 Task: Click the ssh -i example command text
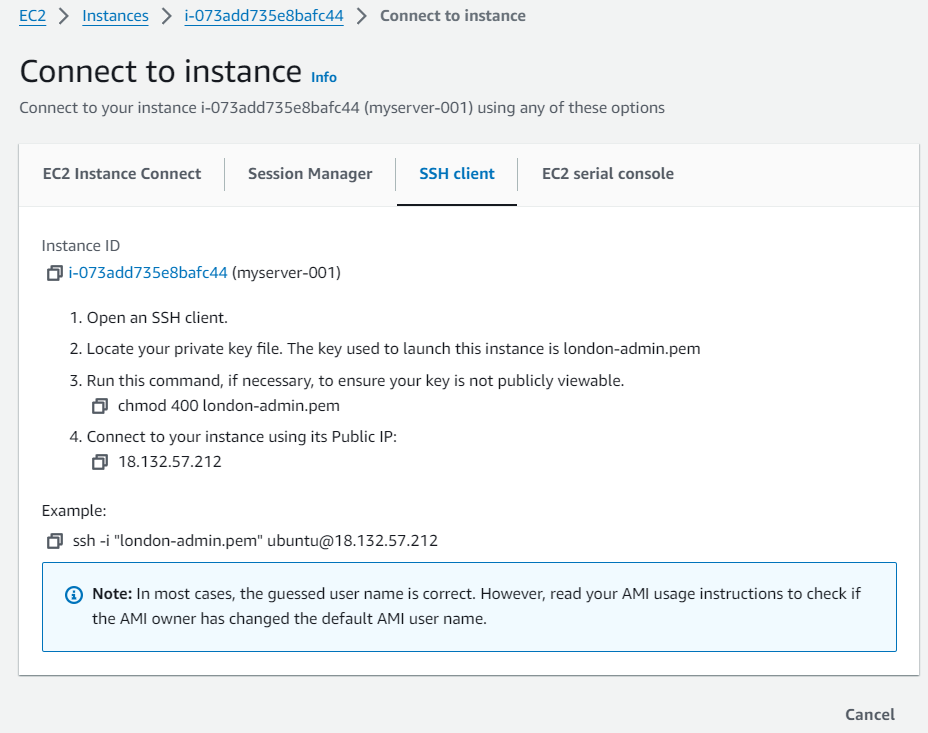255,541
